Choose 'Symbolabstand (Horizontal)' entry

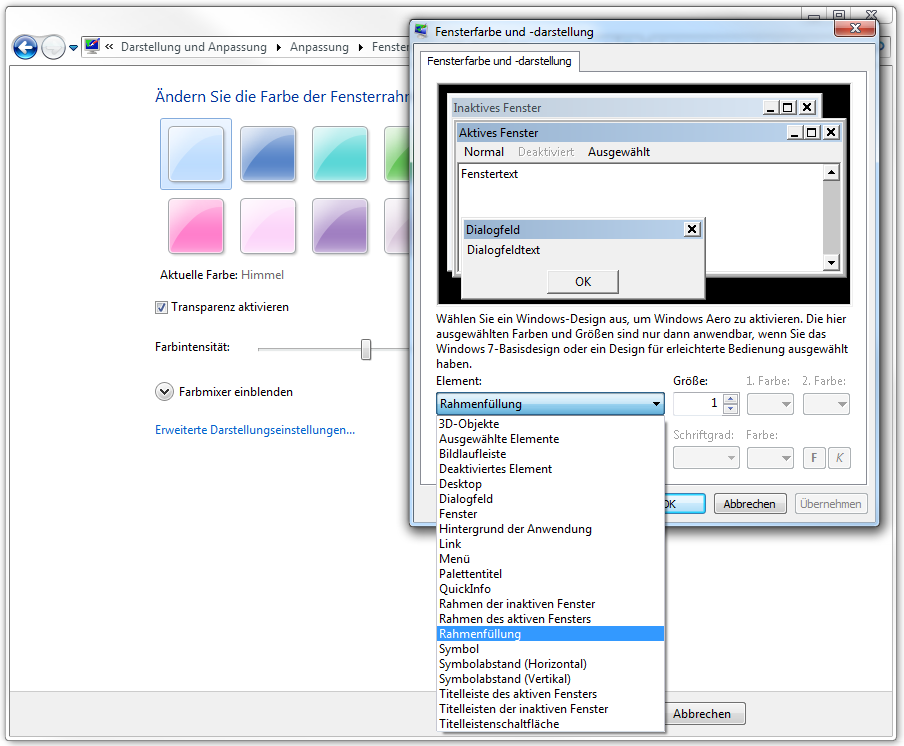pyautogui.click(x=551, y=664)
